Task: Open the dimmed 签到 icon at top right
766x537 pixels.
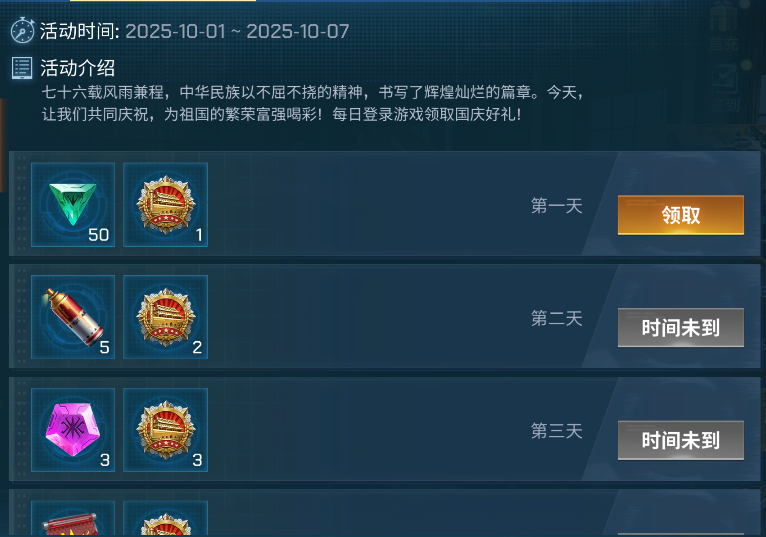Action: click(725, 88)
